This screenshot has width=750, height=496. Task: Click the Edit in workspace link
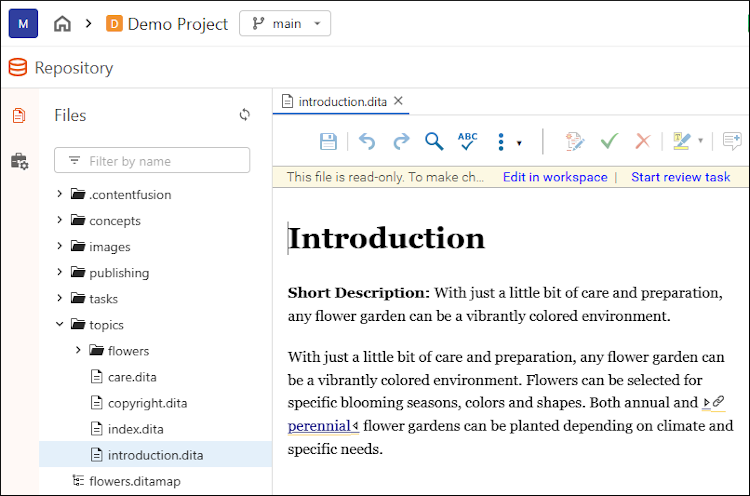555,177
